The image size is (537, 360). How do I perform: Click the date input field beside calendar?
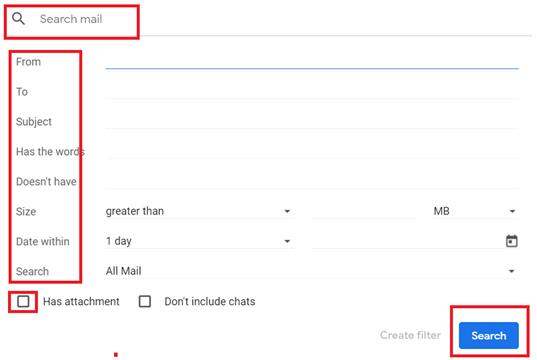408,241
